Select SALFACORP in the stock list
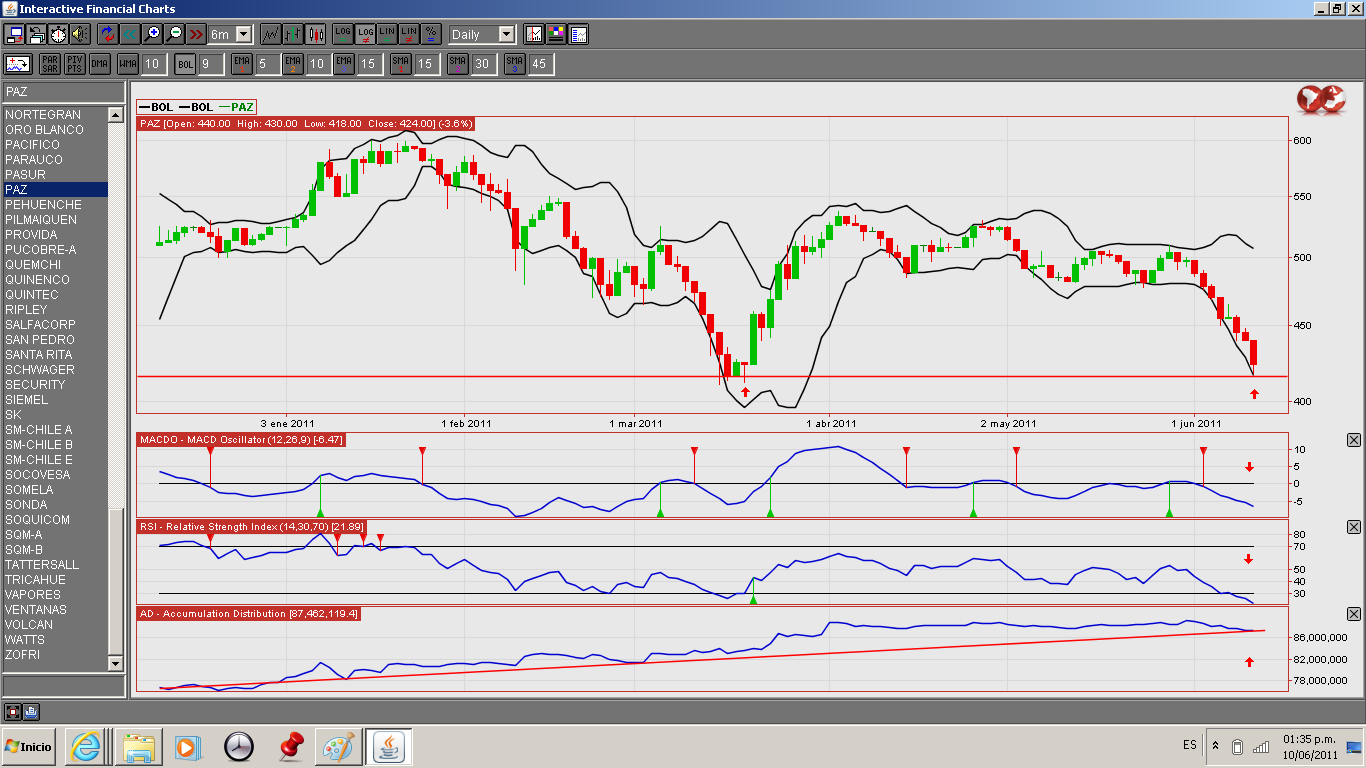1366x768 pixels. 54,325
